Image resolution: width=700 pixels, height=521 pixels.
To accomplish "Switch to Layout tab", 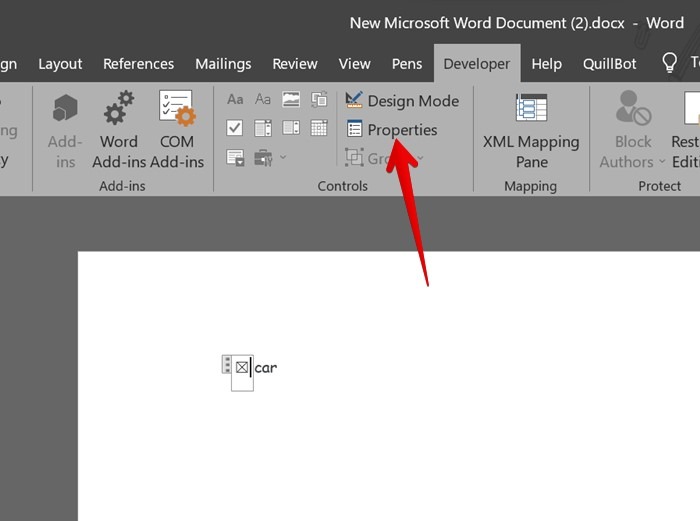I will point(60,64).
